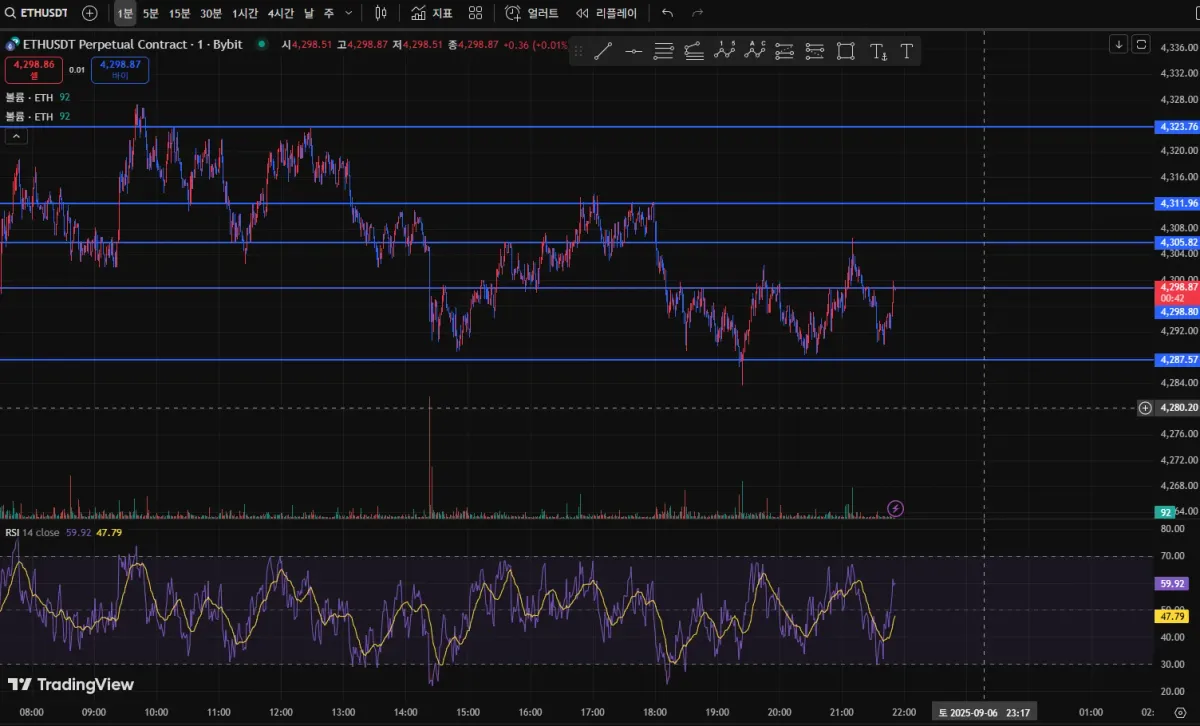Select the plain text tool

click(907, 51)
